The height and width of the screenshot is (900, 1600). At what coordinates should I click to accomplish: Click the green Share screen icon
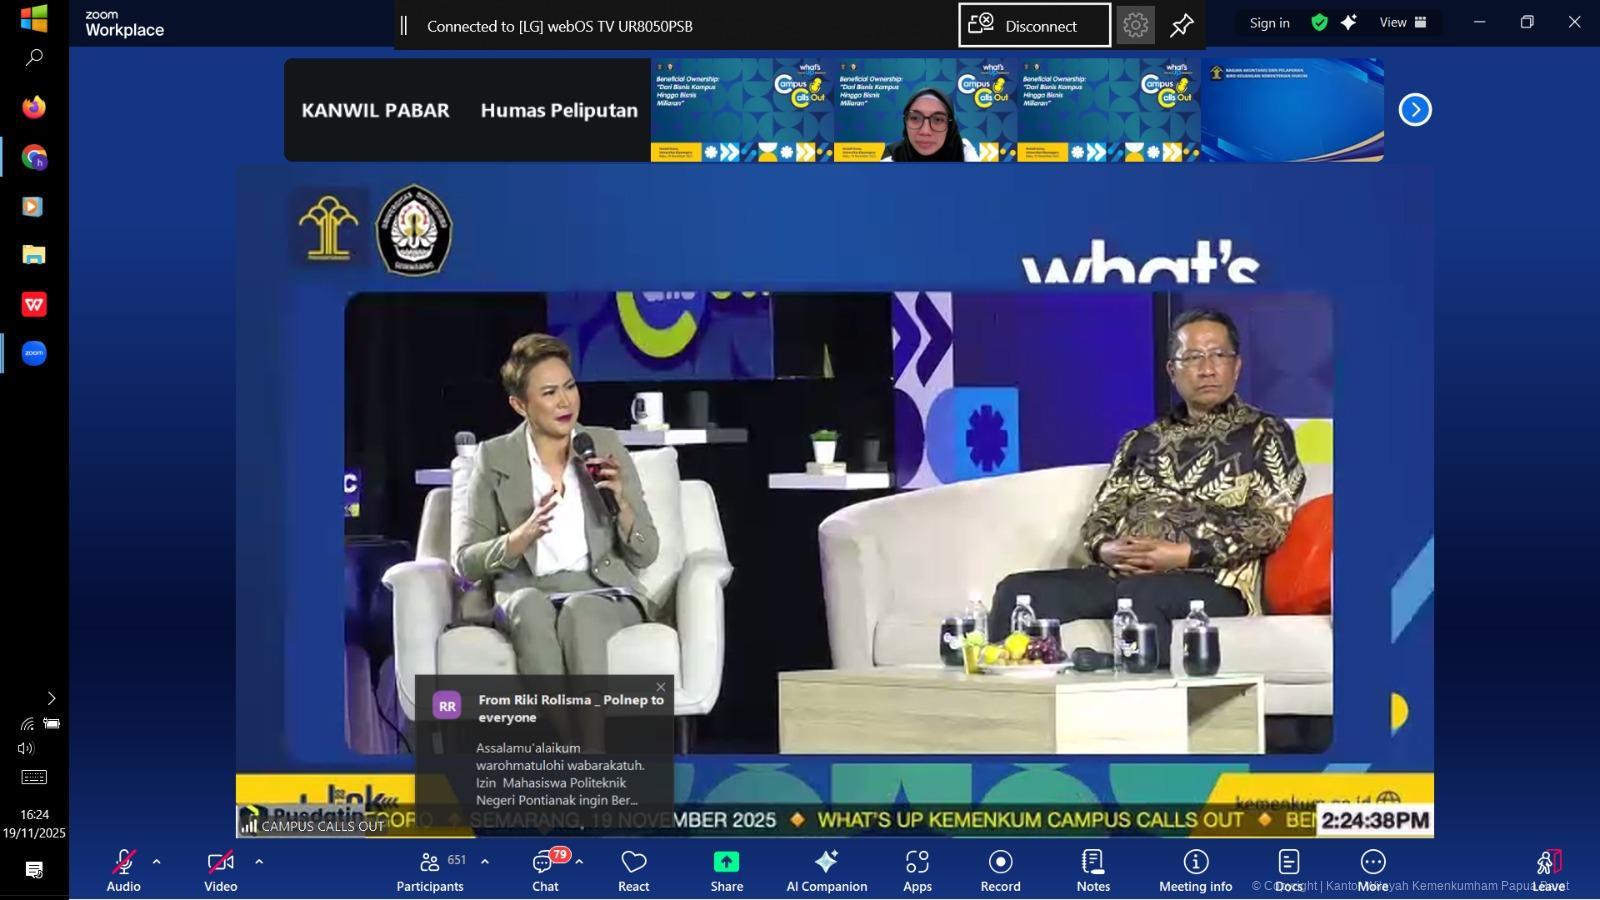point(726,862)
